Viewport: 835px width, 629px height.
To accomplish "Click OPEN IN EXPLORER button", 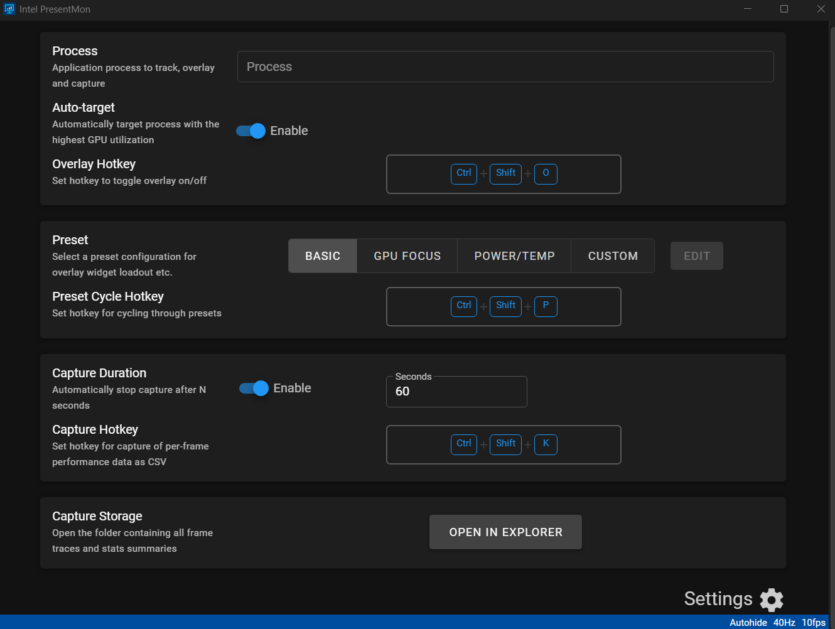I will (x=505, y=532).
